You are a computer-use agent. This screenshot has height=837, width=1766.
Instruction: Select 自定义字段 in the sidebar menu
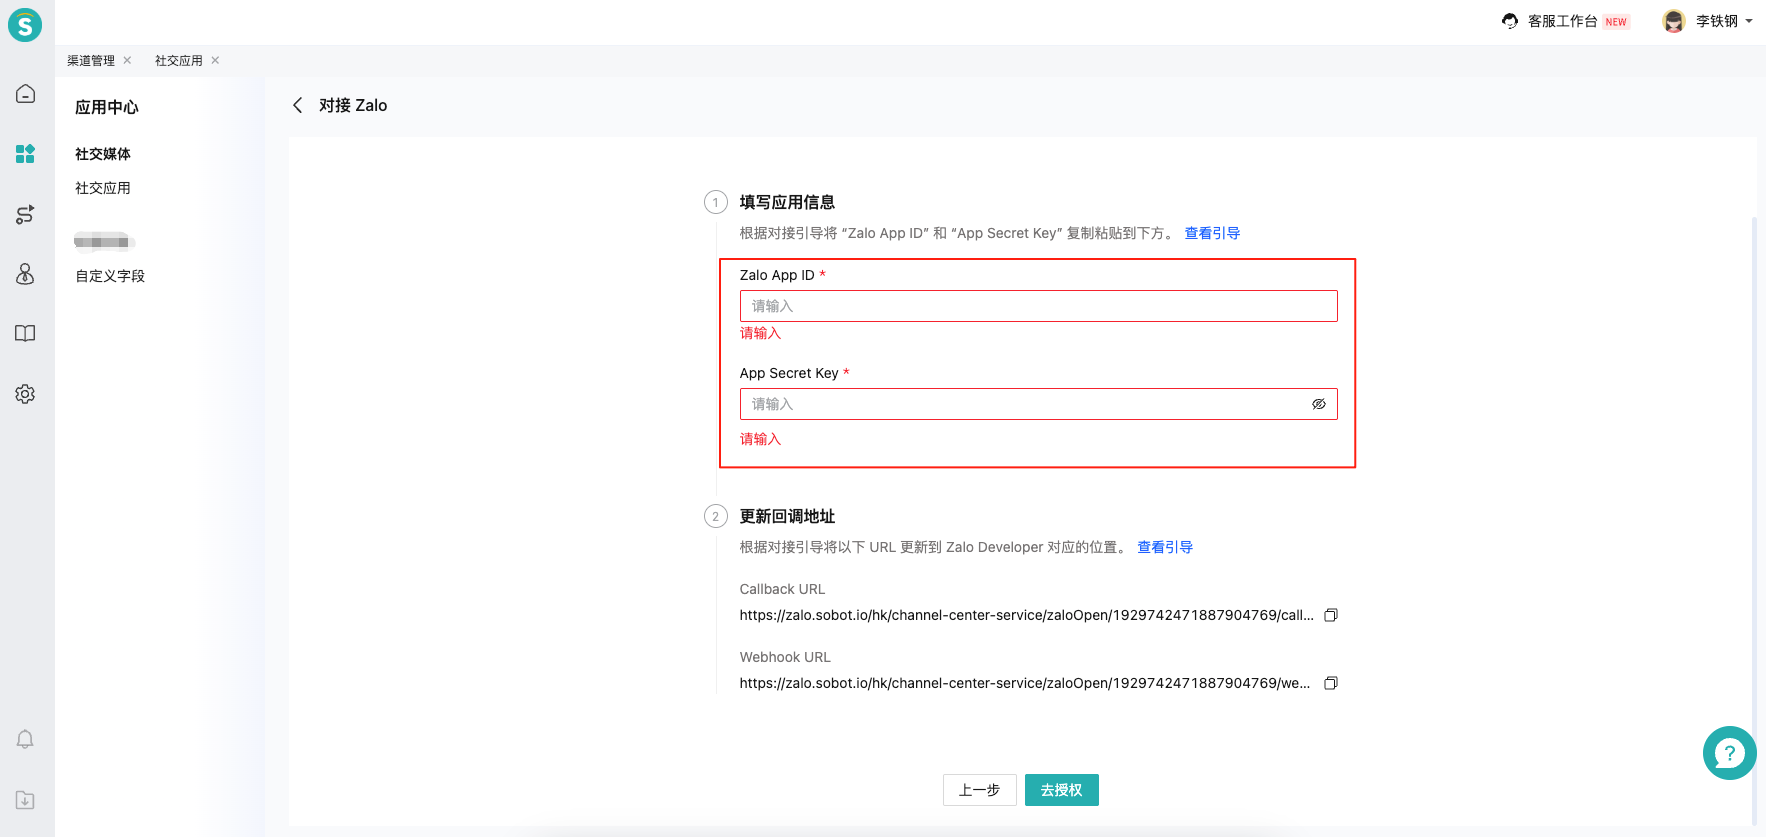click(x=110, y=276)
